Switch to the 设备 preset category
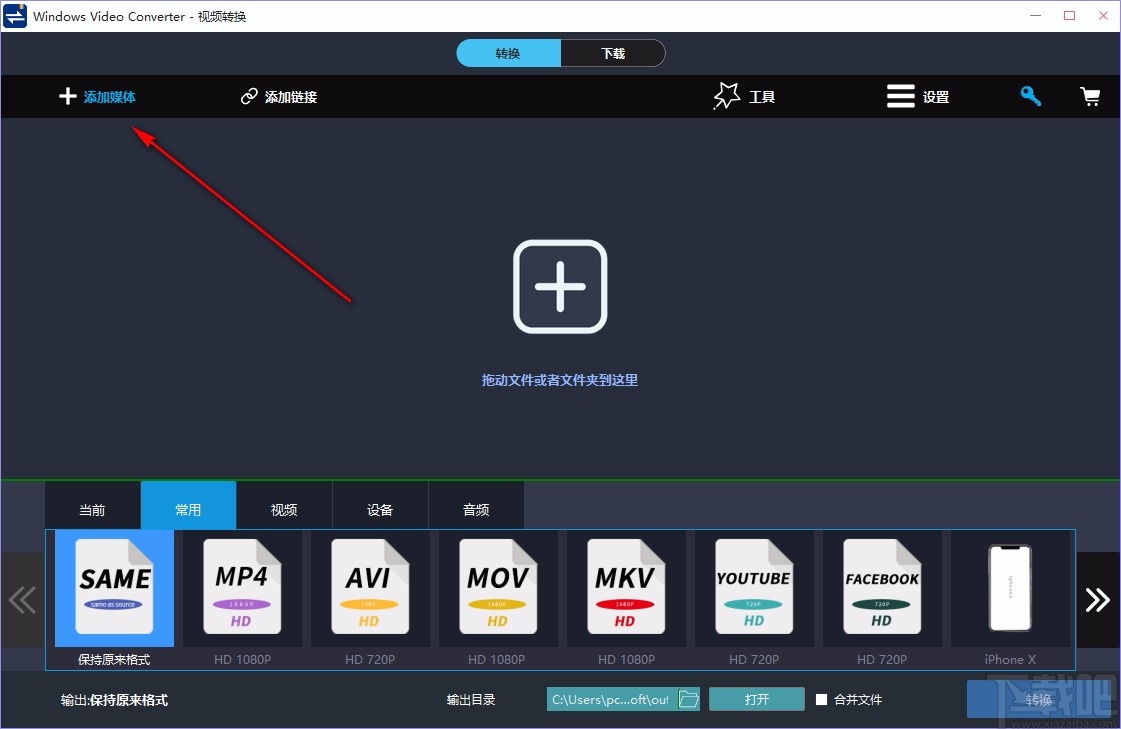Image resolution: width=1121 pixels, height=729 pixels. pyautogui.click(x=380, y=509)
